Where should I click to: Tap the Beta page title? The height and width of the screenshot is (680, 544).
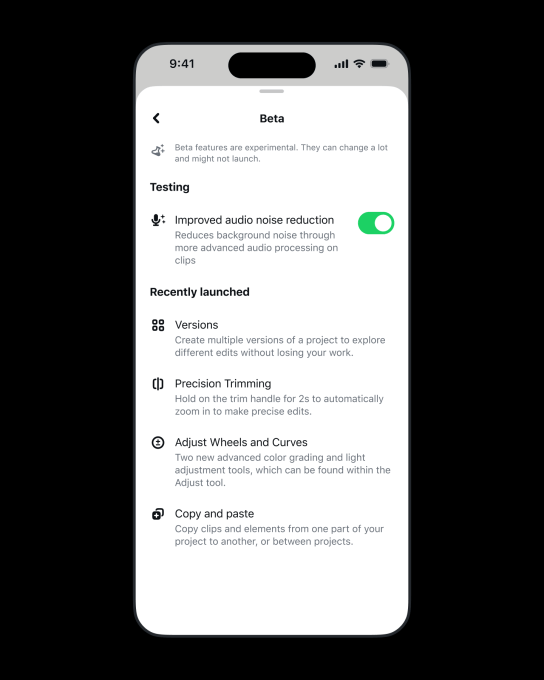pos(272,118)
